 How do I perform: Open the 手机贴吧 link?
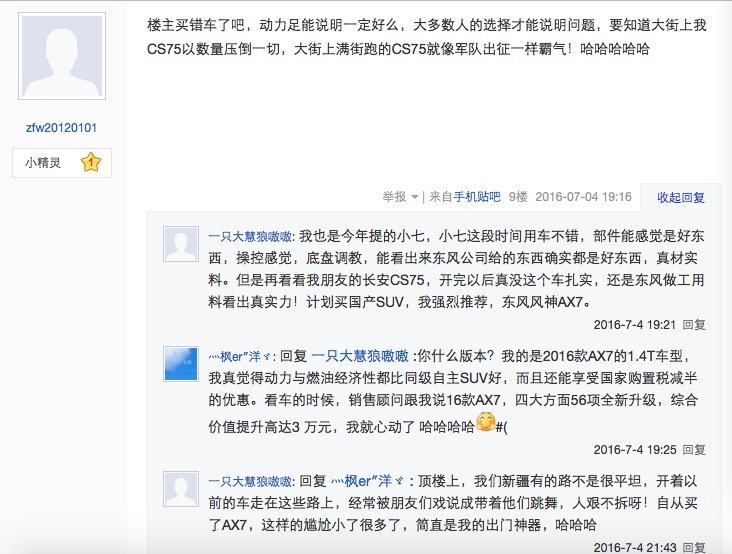pyautogui.click(x=477, y=197)
